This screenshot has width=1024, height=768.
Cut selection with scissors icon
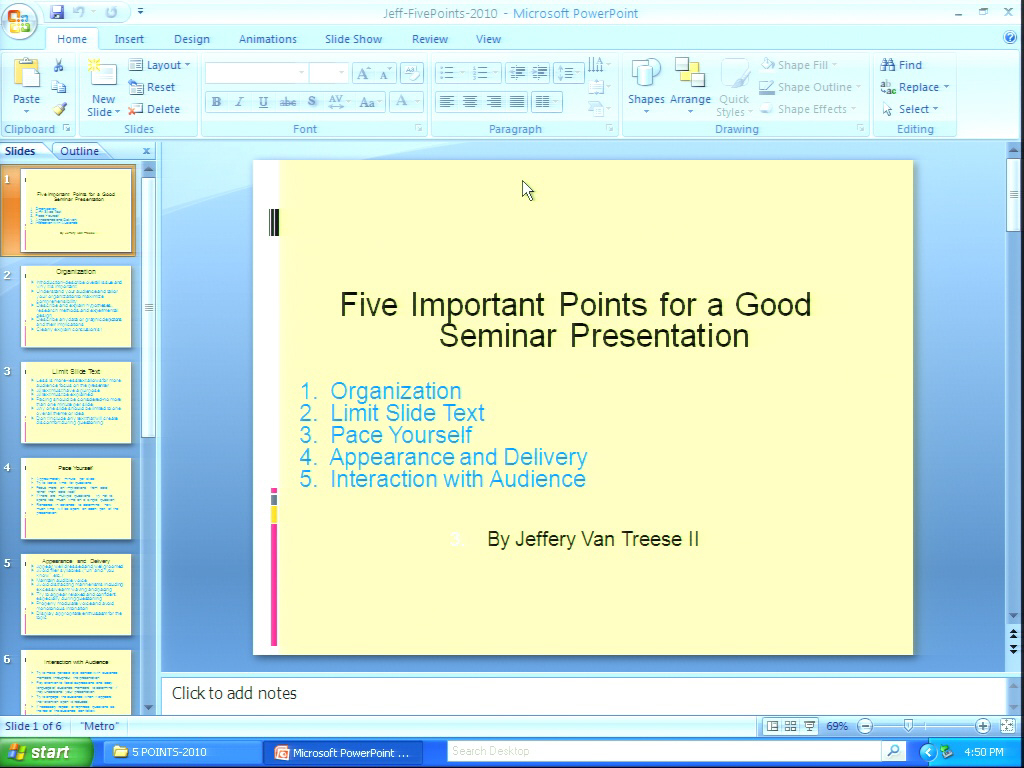(x=58, y=65)
